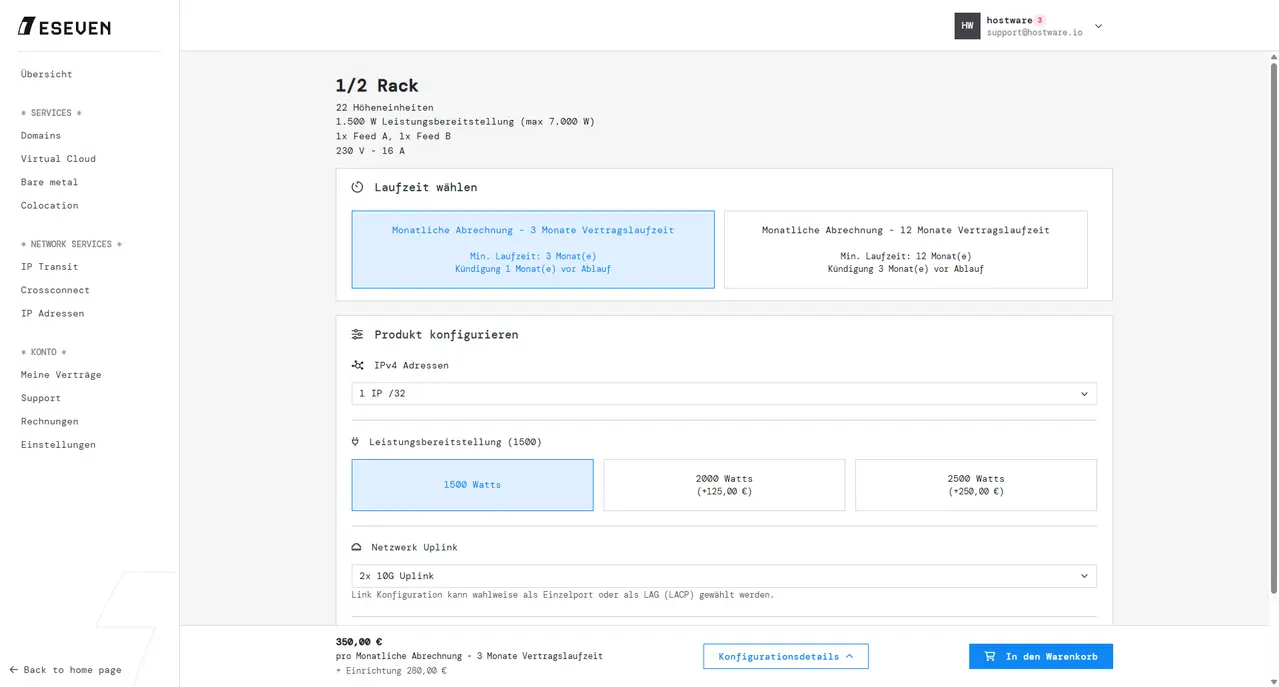Open the IPv4 Adressen dropdown

[x=724, y=394]
